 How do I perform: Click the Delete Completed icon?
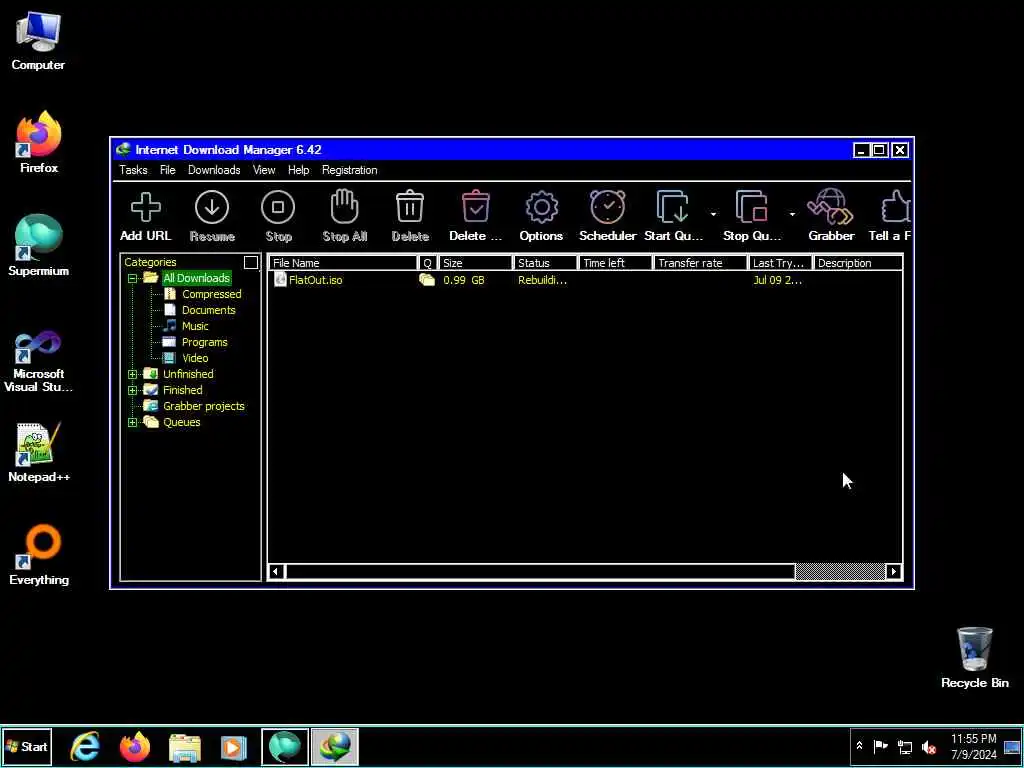click(475, 207)
